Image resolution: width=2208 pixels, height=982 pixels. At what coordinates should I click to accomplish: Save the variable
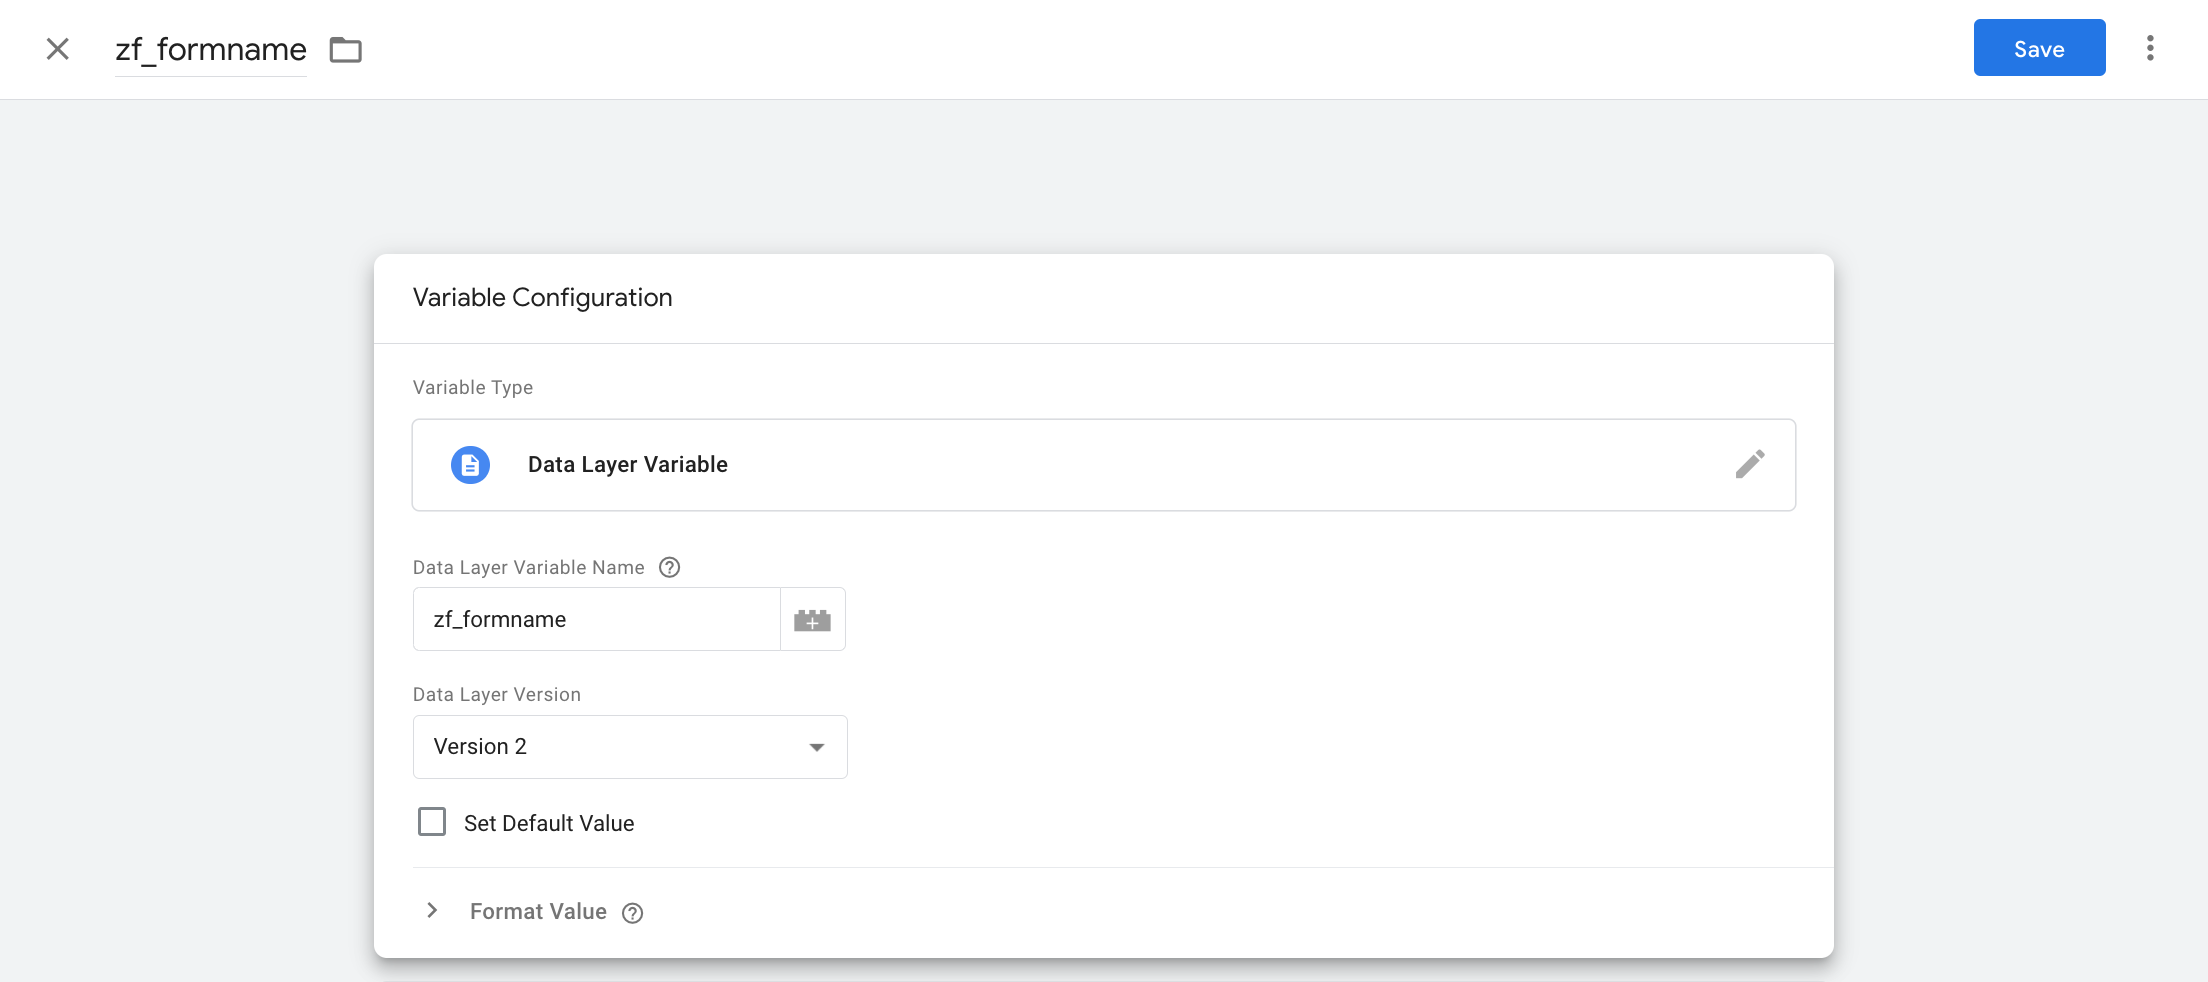point(2039,48)
